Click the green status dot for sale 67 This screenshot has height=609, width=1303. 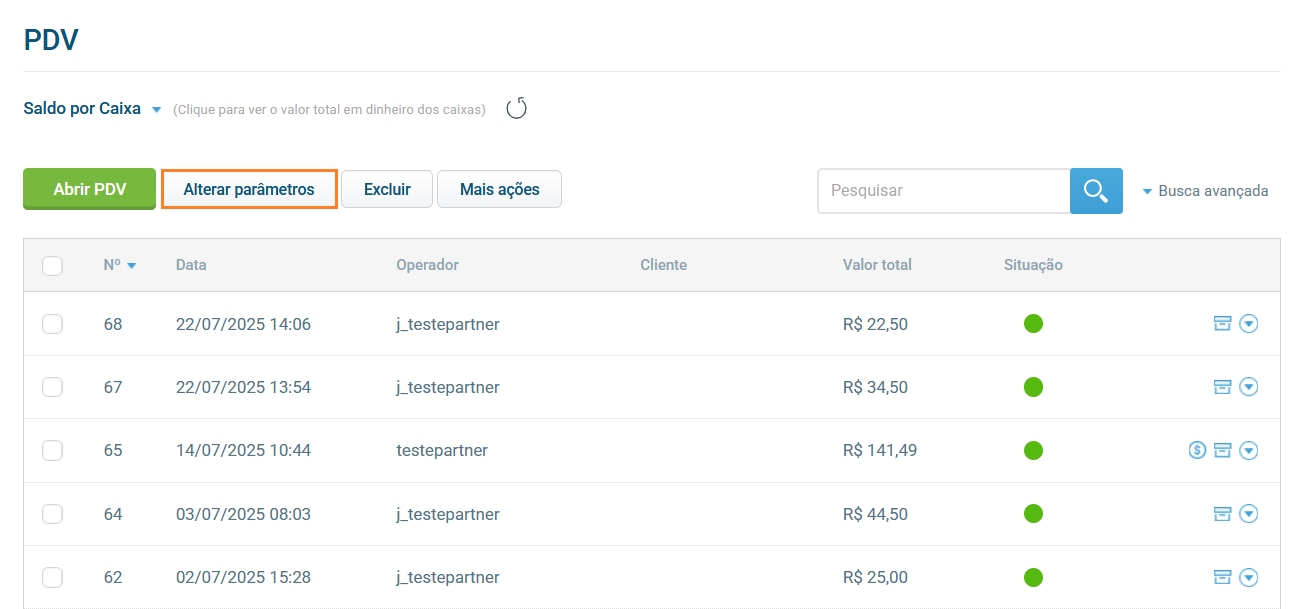(x=1033, y=387)
